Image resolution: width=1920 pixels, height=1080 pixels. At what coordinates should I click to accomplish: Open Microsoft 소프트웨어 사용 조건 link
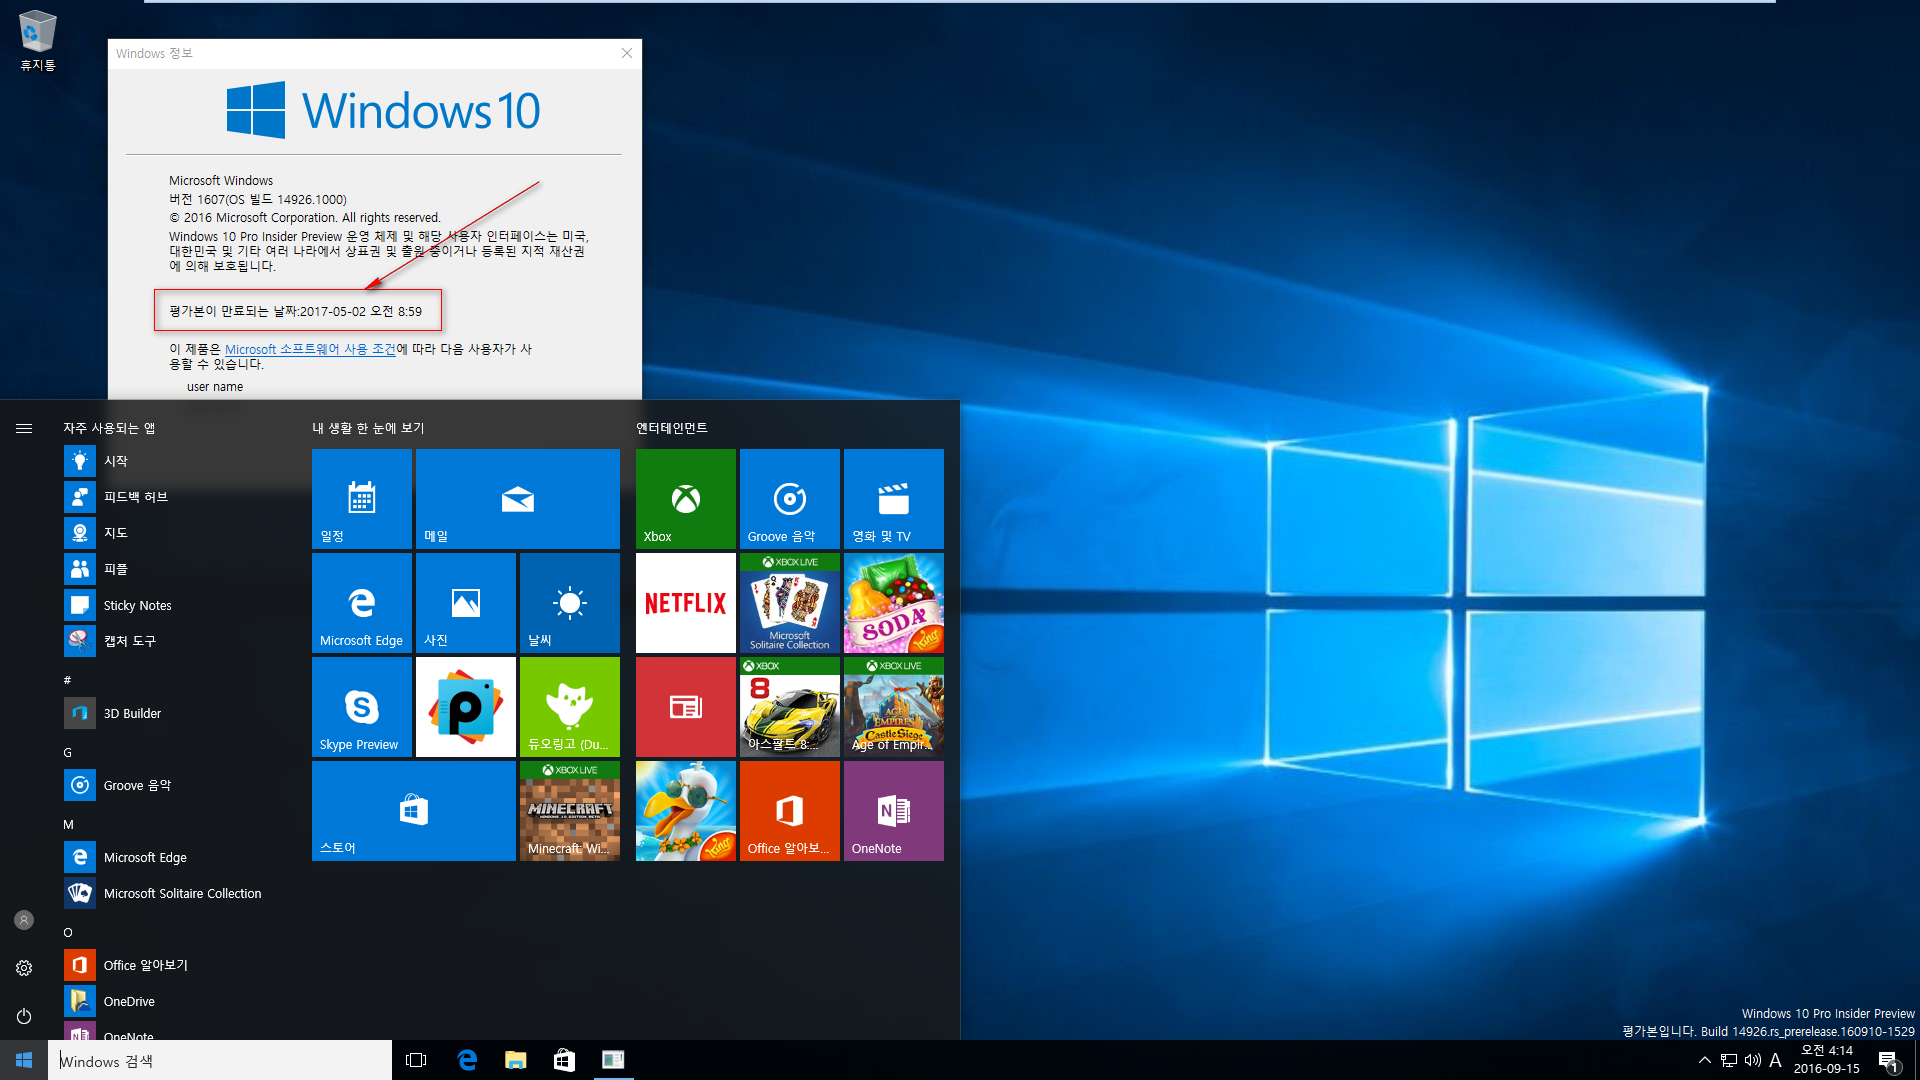tap(310, 349)
